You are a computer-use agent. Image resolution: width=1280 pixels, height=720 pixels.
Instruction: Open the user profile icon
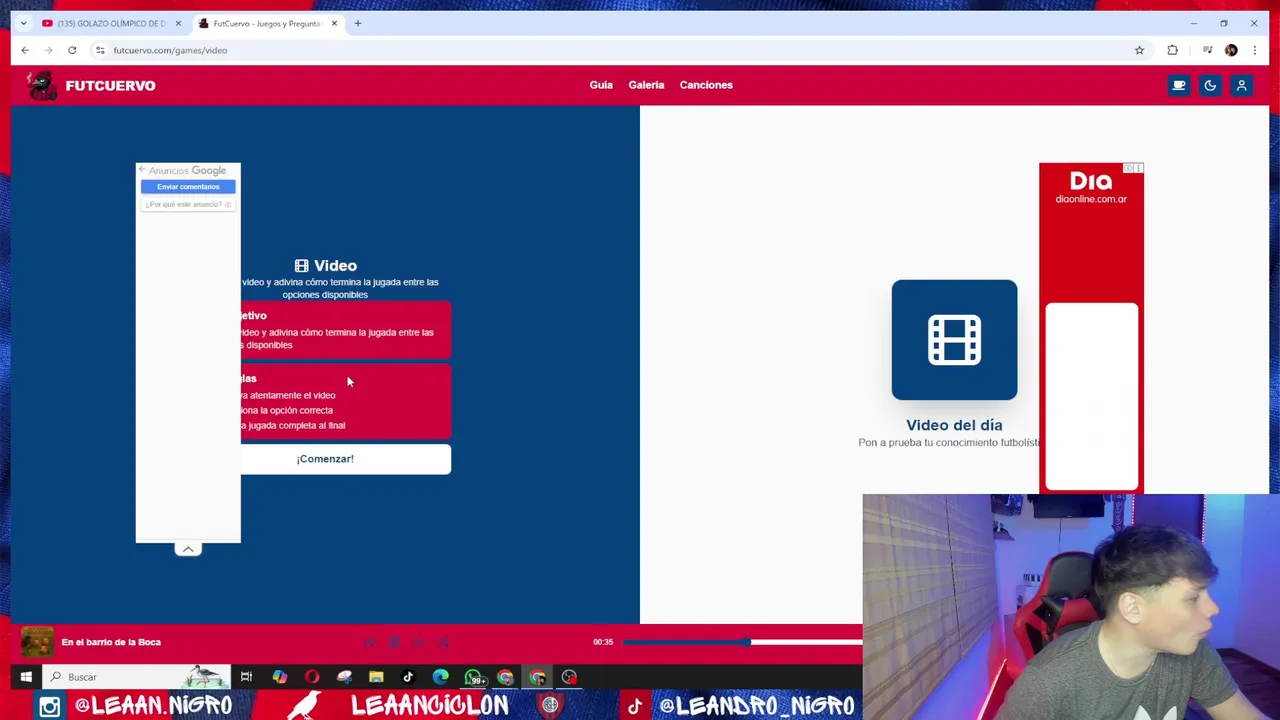[1241, 86]
